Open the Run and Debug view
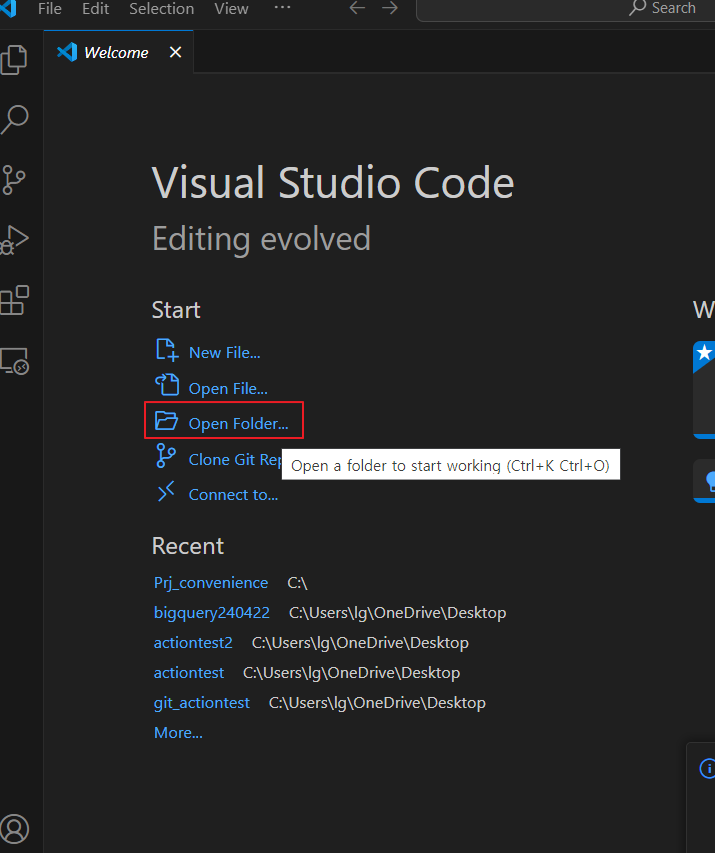Image resolution: width=715 pixels, height=853 pixels. pyautogui.click(x=15, y=240)
